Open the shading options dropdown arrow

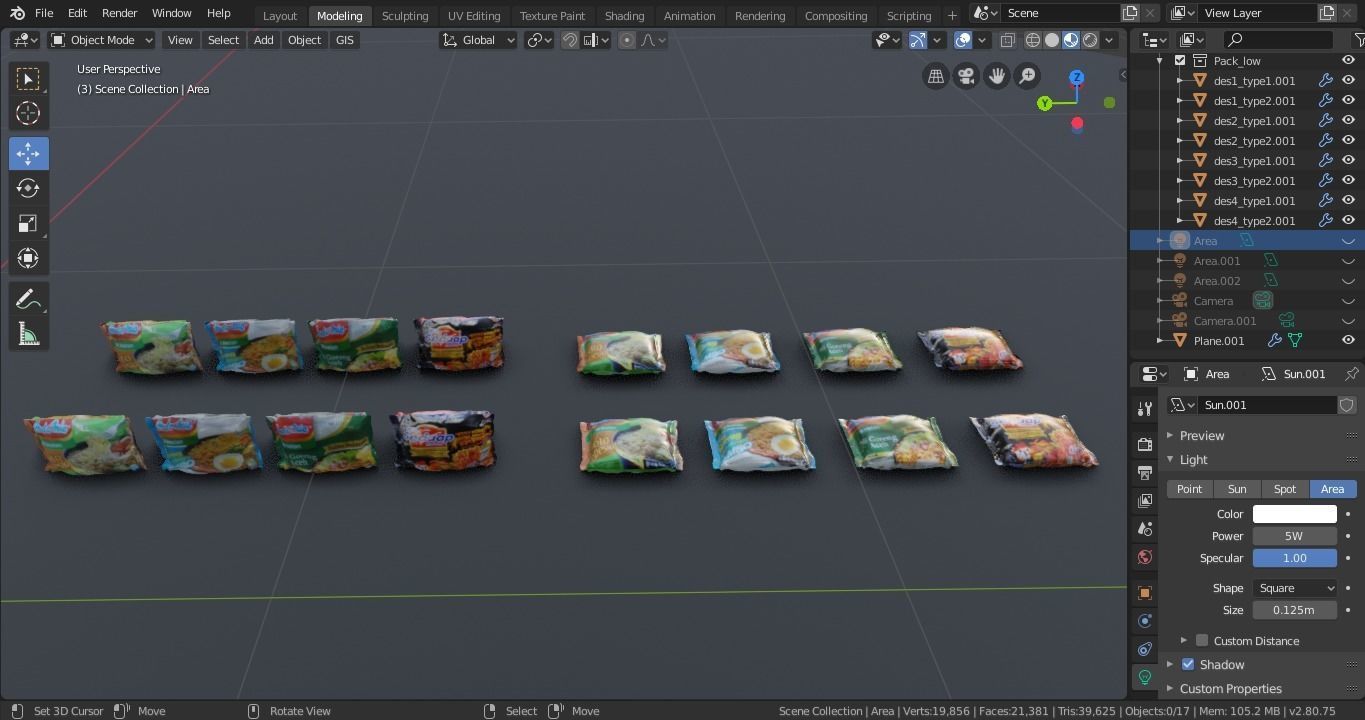click(1109, 40)
